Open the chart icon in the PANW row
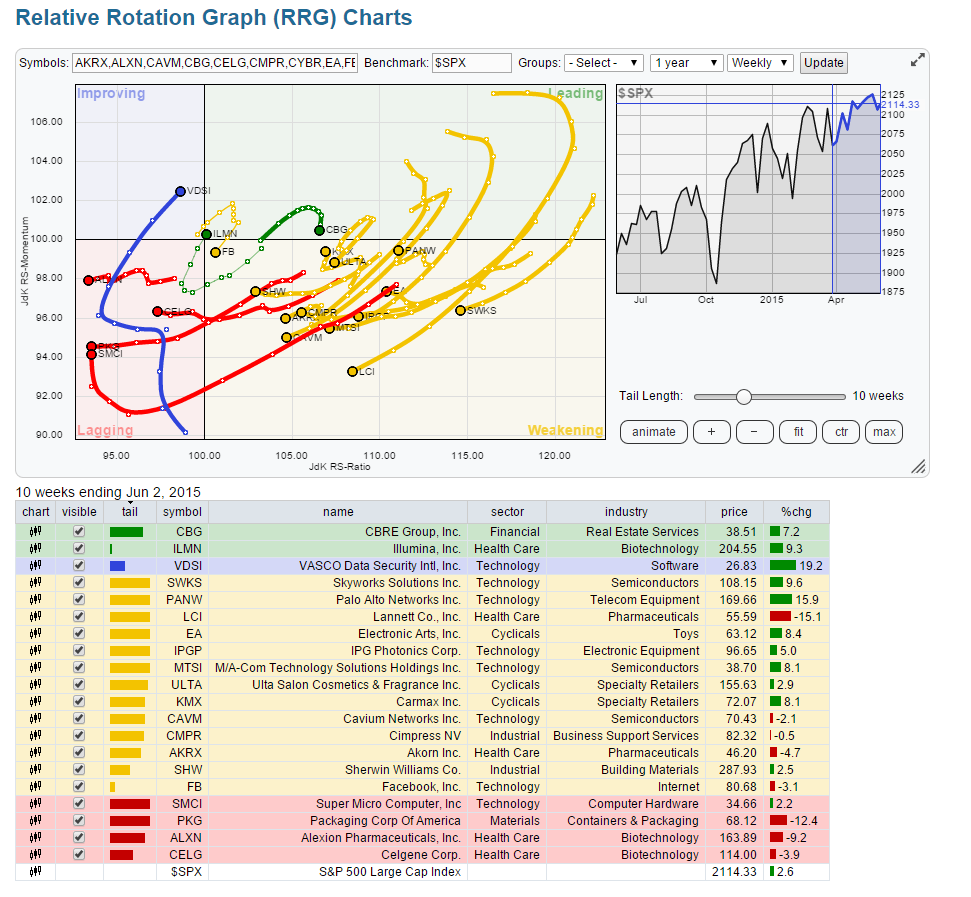This screenshot has width=971, height=897. [35, 599]
